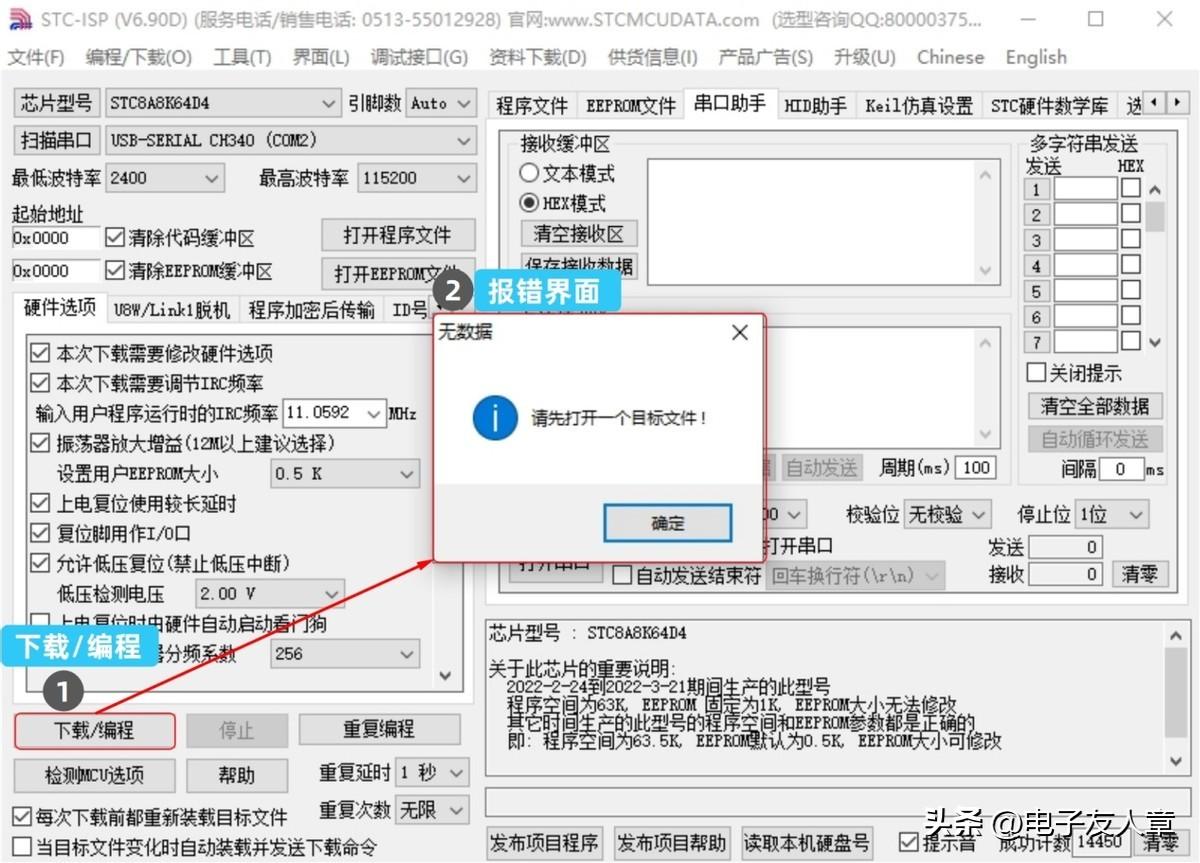Expand the chip model STC8A8K64D4 dropdown
This screenshot has height=863, width=1200.
click(x=330, y=103)
